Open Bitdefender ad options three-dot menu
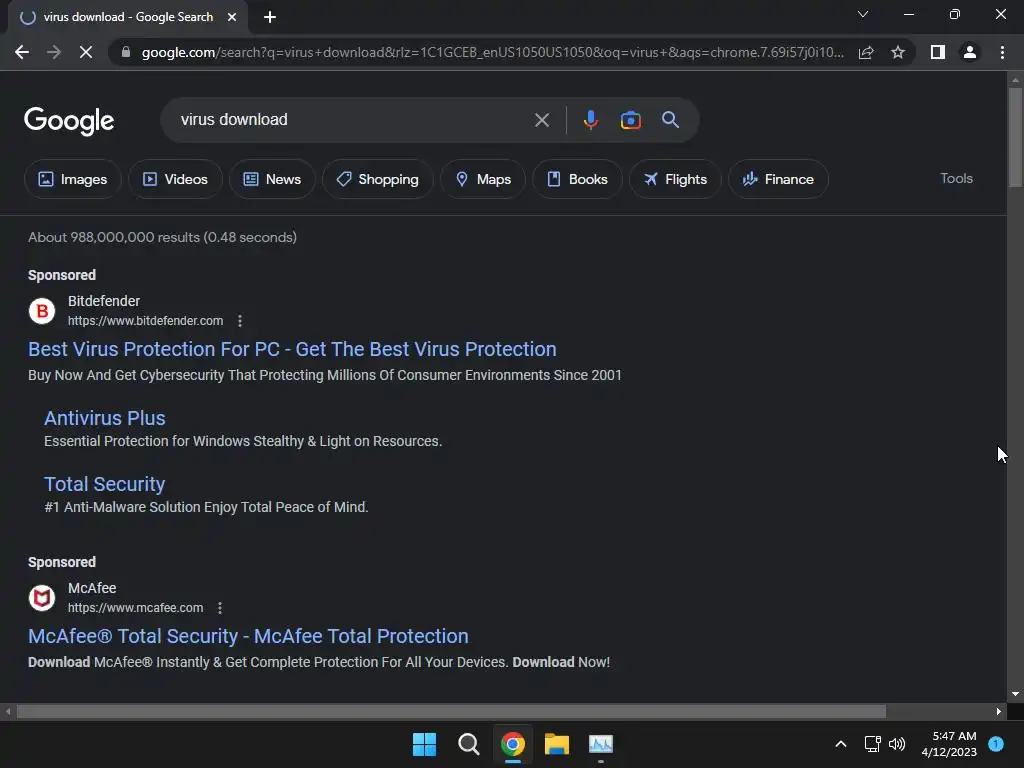This screenshot has width=1024, height=768. 240,321
